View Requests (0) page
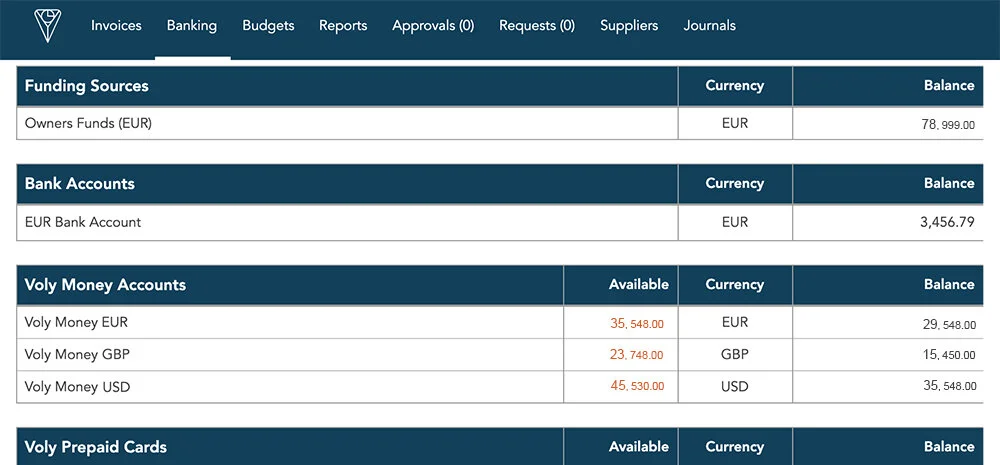Image resolution: width=1000 pixels, height=465 pixels. tap(537, 26)
